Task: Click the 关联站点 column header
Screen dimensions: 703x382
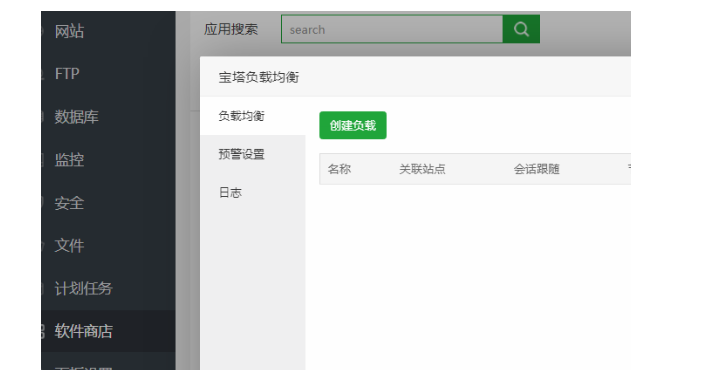Action: point(422,169)
